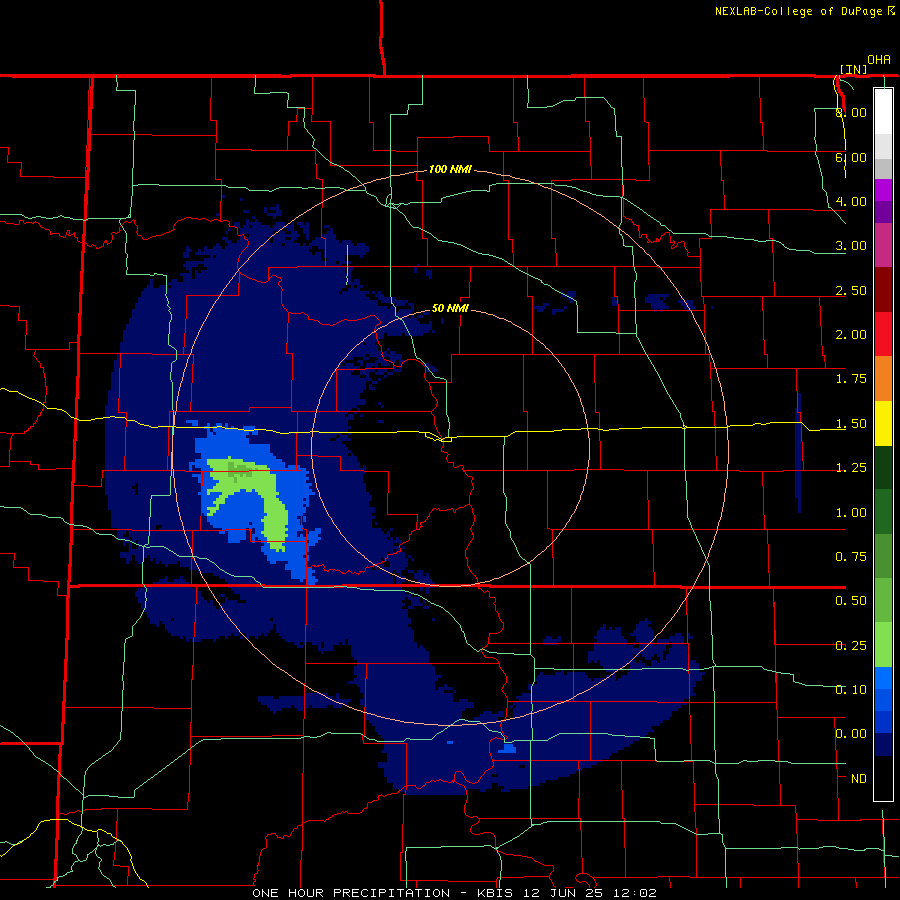Viewport: 900px width, 900px height.
Task: Pick the bright red legend swatch
Action: click(883, 334)
